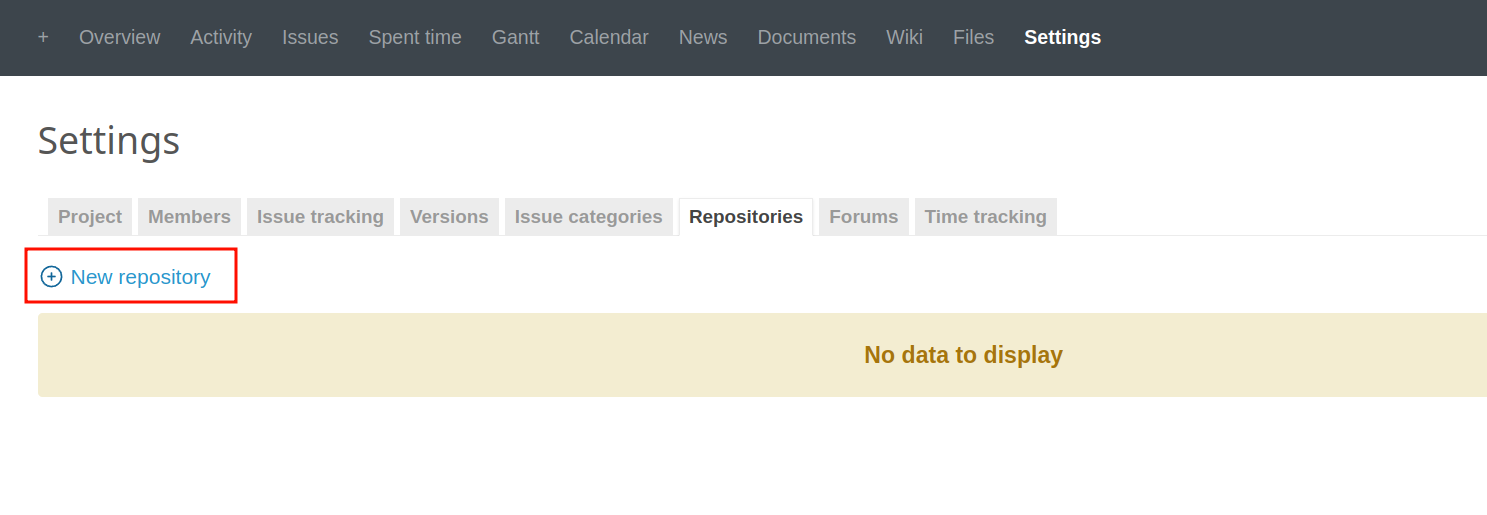1487x515 pixels.
Task: View the Spent time page
Action: 415,37
